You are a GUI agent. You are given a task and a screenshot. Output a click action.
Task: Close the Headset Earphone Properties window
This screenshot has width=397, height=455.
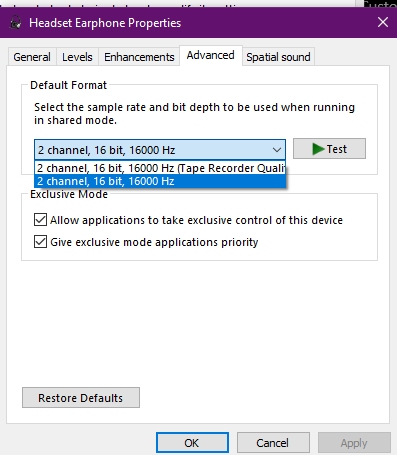coord(383,23)
